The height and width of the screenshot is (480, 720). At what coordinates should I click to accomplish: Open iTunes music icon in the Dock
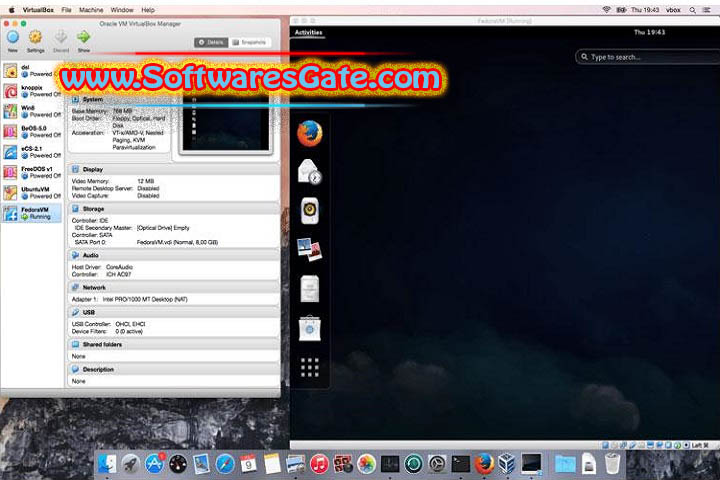tap(319, 464)
